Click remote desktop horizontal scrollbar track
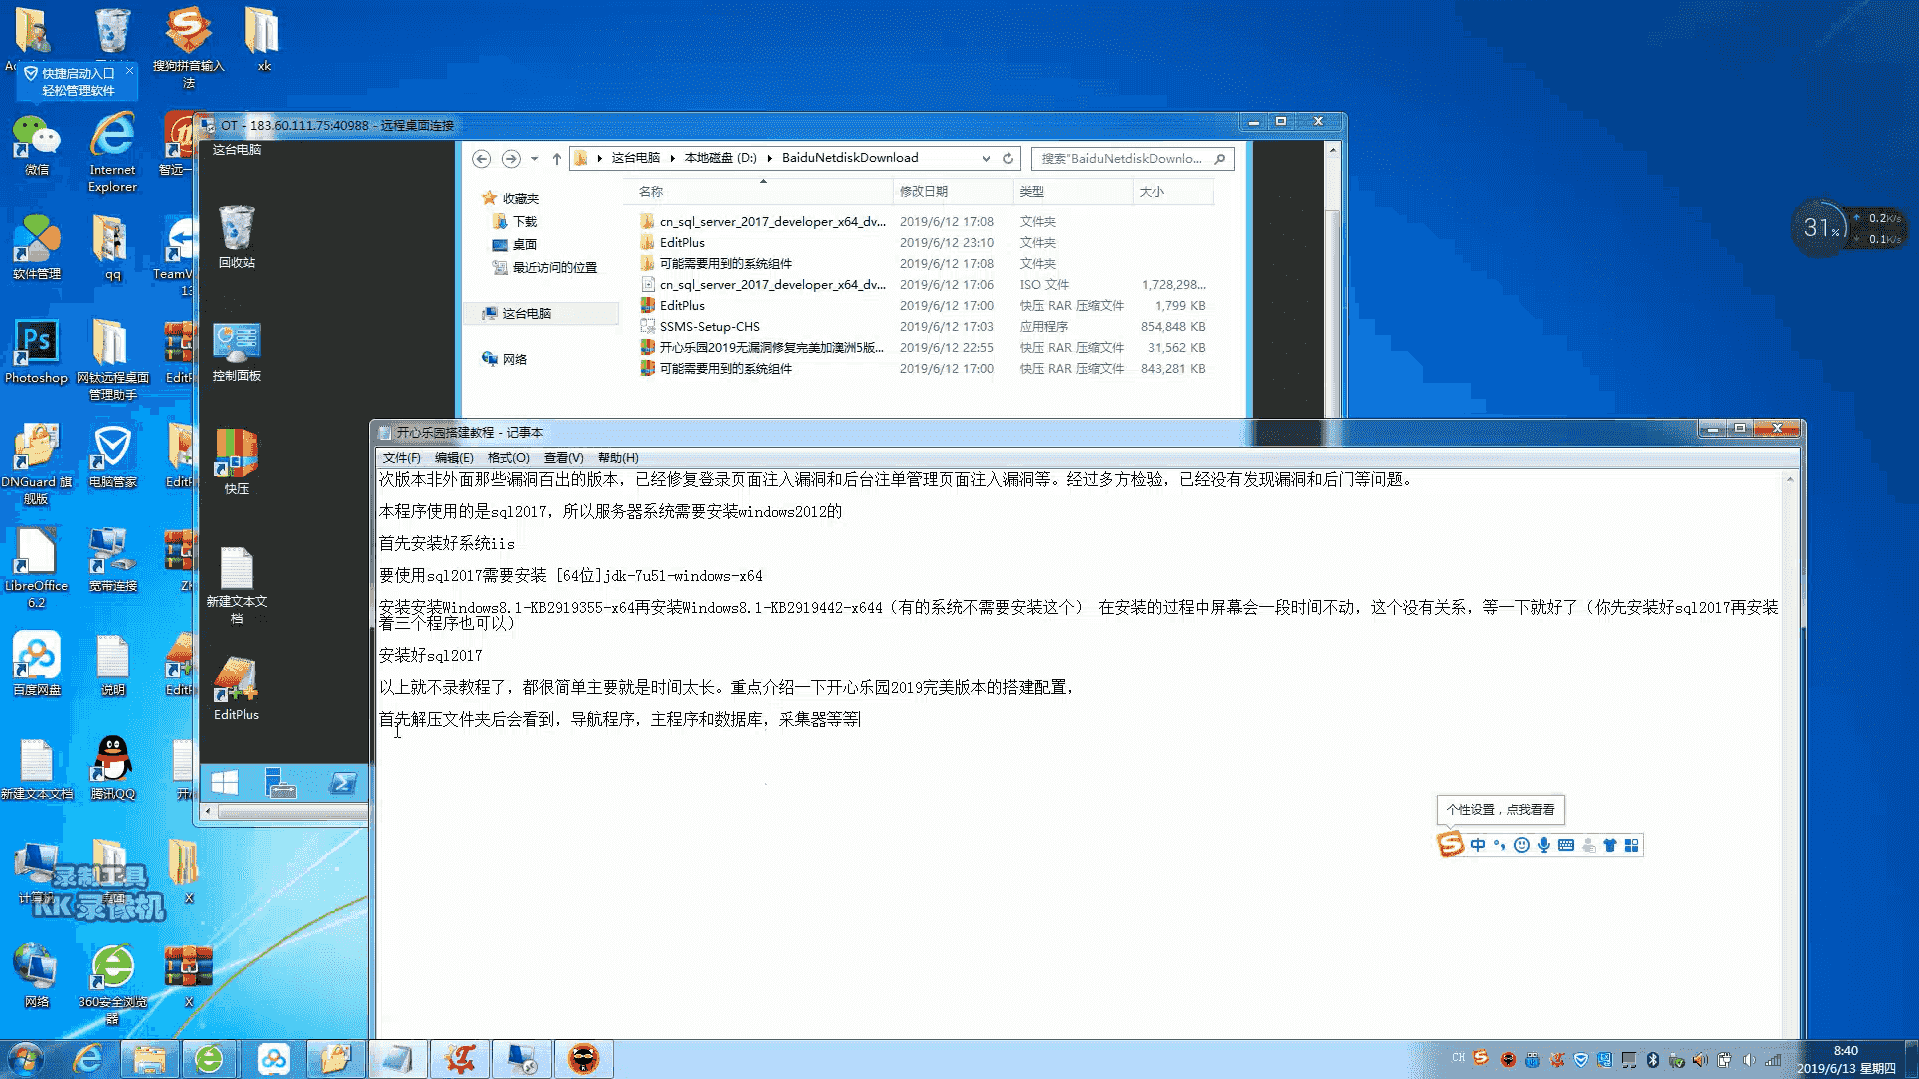1919x1079 pixels. point(290,812)
